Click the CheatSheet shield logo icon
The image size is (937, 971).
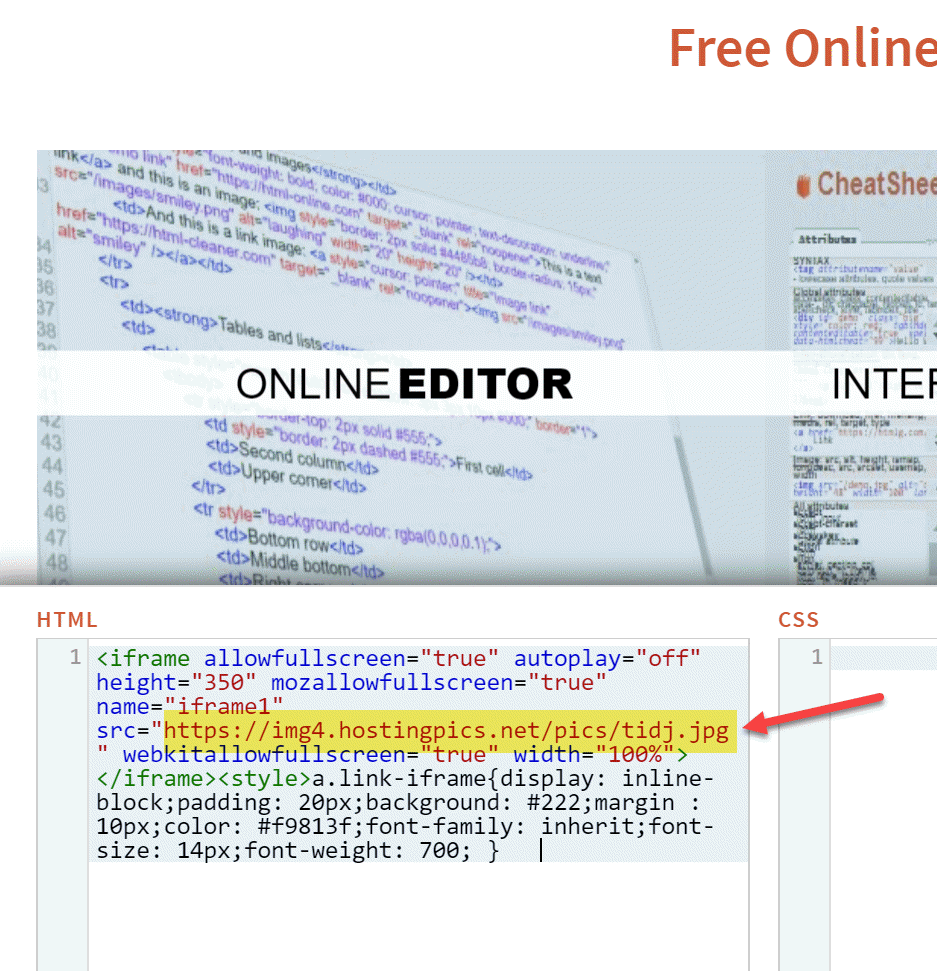point(801,186)
